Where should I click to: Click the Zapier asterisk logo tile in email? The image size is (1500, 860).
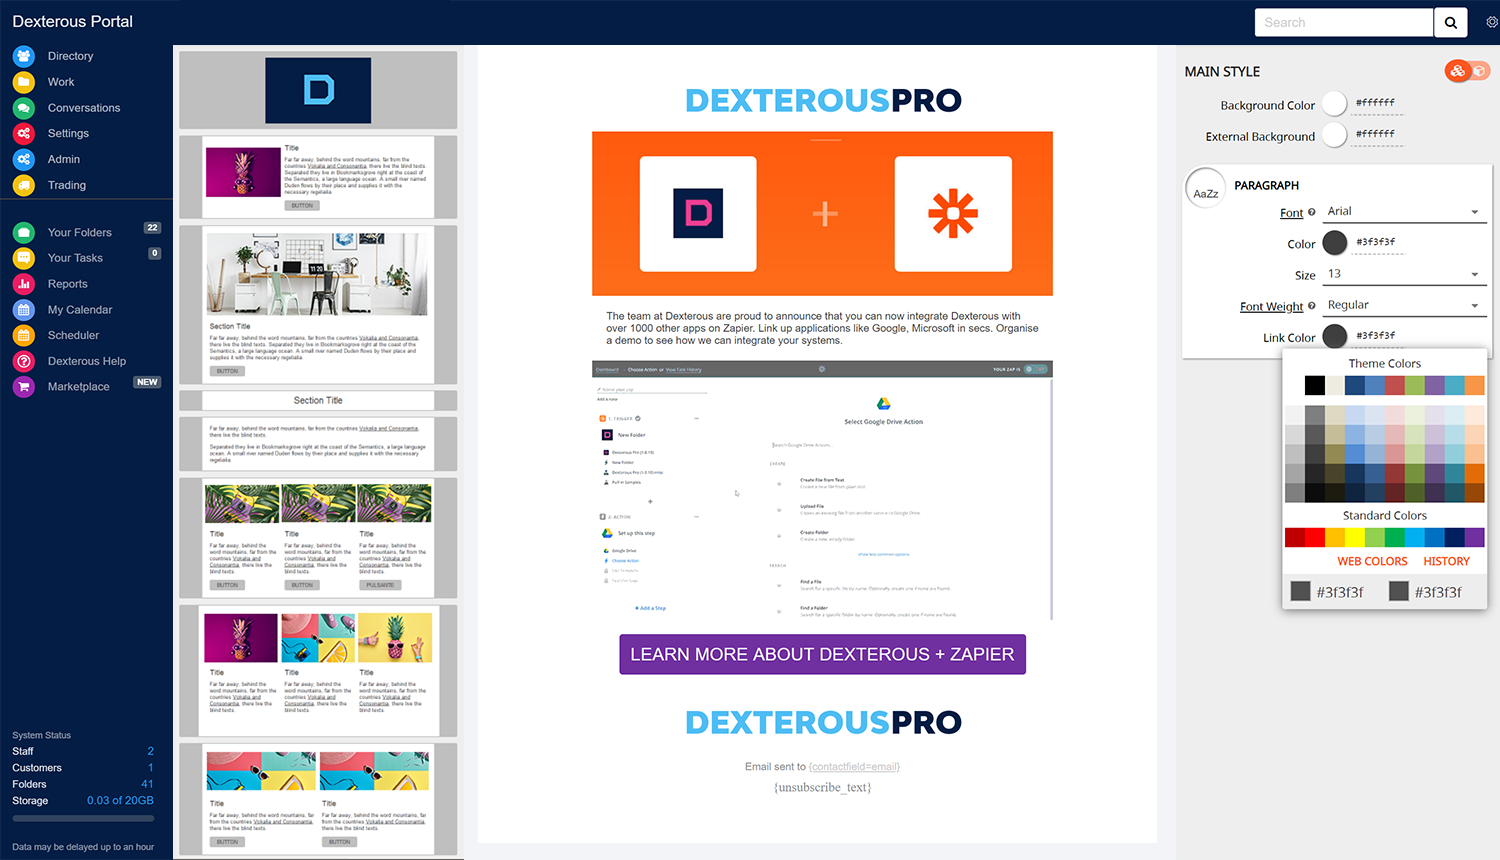pyautogui.click(x=953, y=213)
